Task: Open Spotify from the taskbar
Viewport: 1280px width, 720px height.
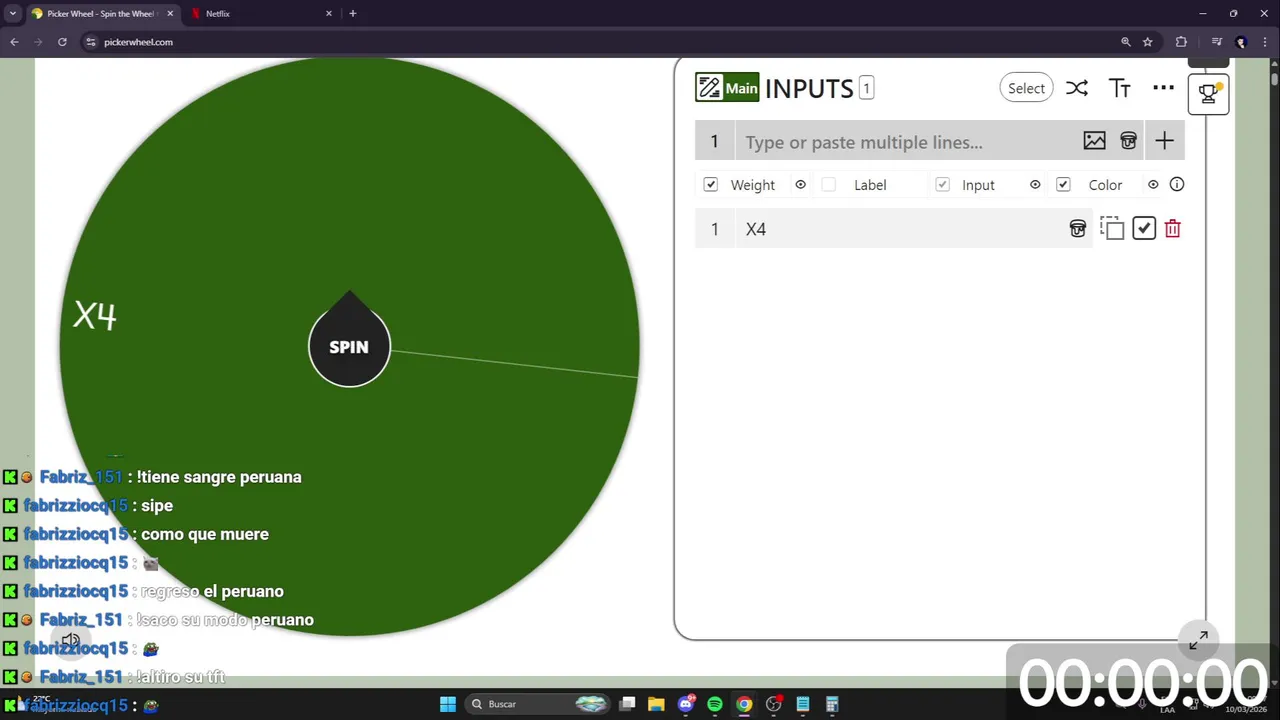Action: (715, 704)
